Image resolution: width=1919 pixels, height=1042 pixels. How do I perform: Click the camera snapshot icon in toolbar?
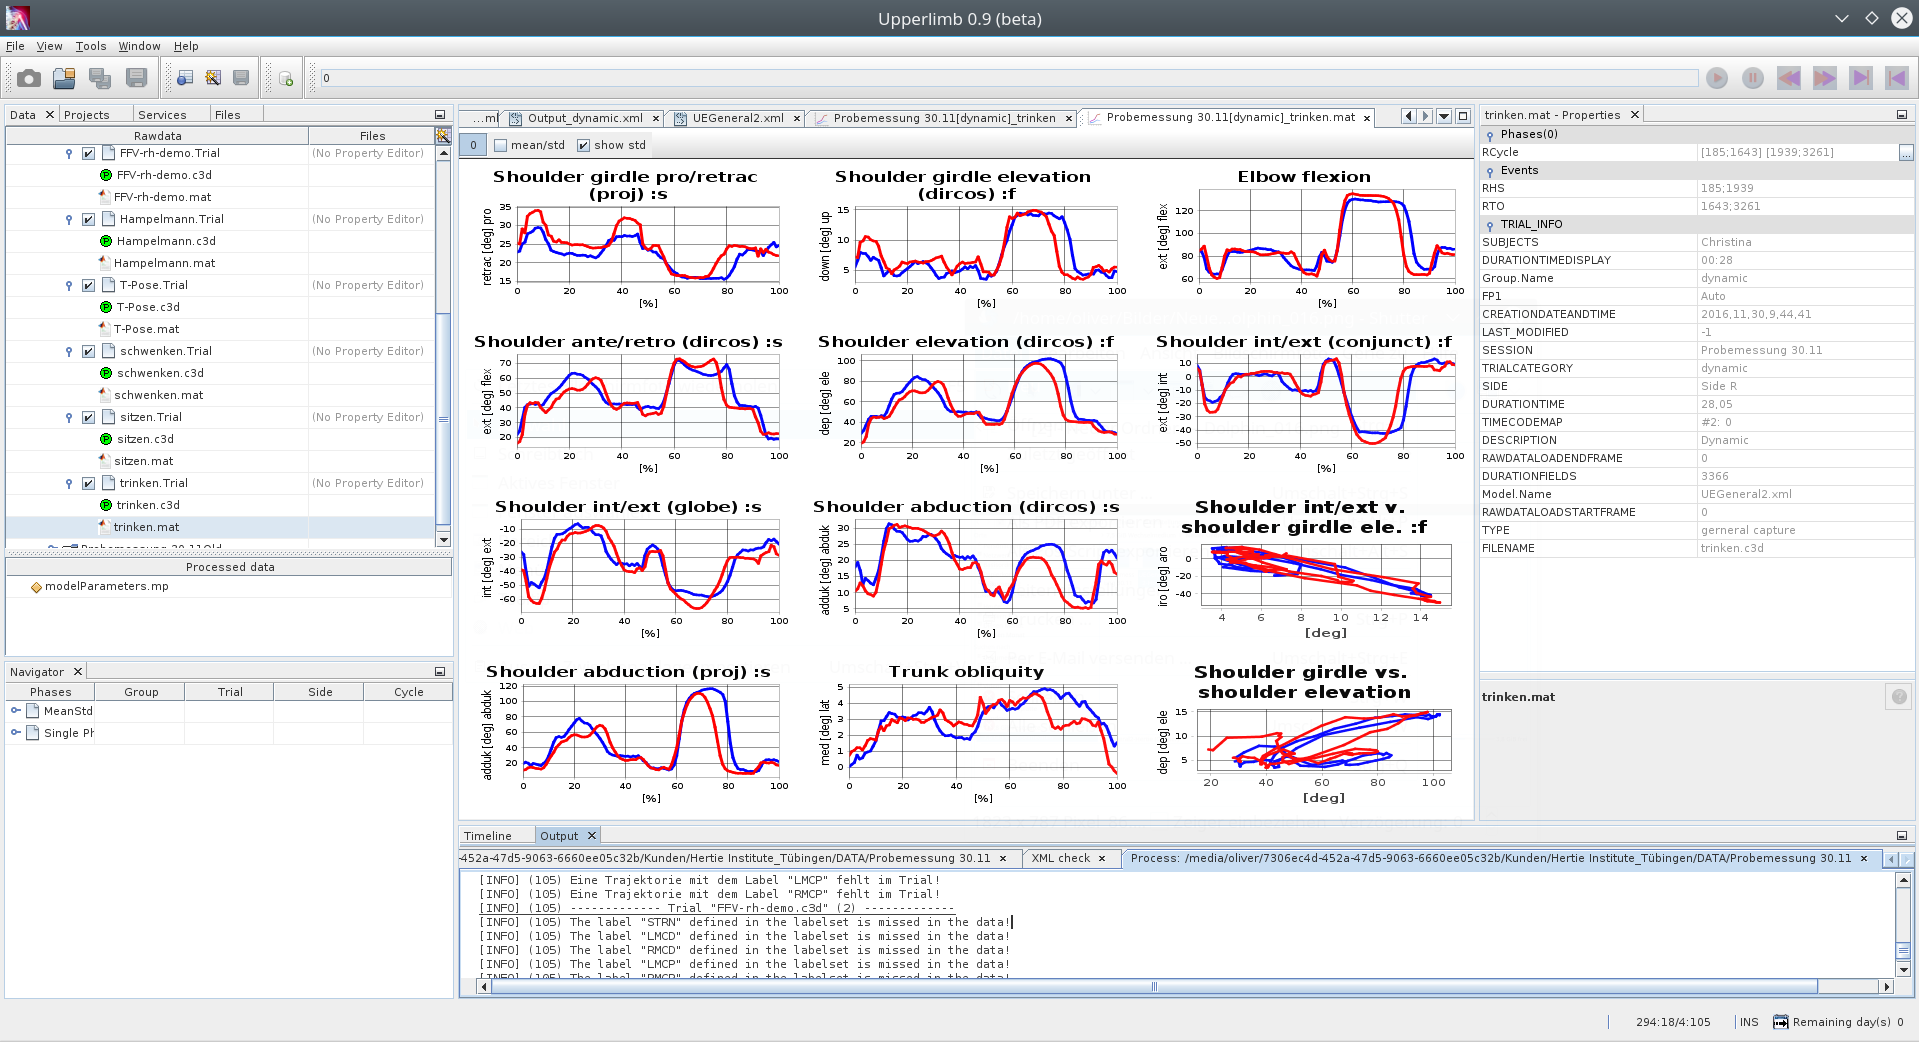29,78
